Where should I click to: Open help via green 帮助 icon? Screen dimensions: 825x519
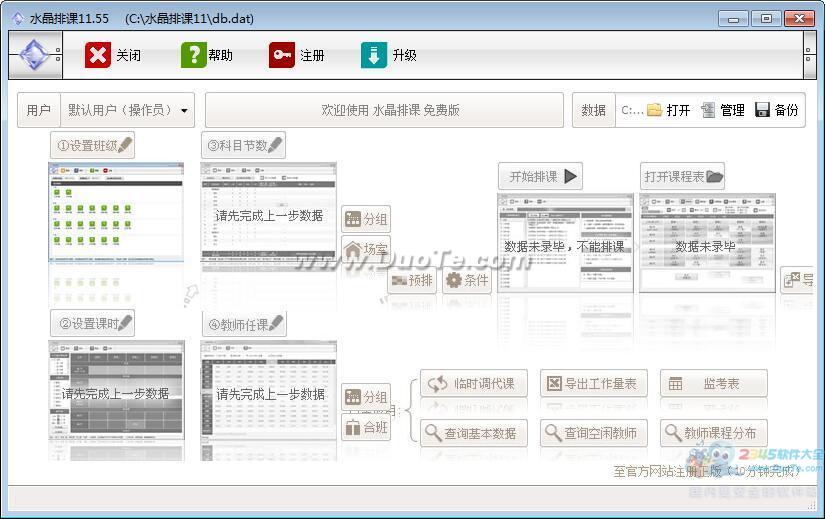(x=193, y=55)
